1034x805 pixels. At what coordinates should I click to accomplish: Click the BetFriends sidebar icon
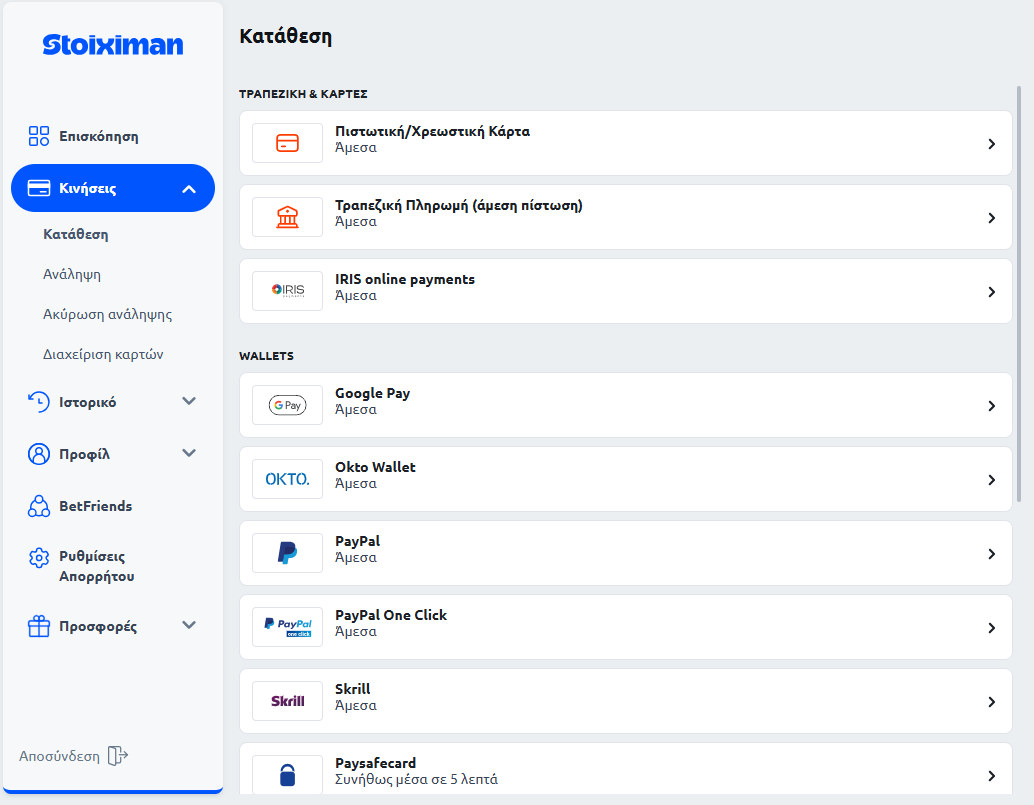click(x=38, y=506)
